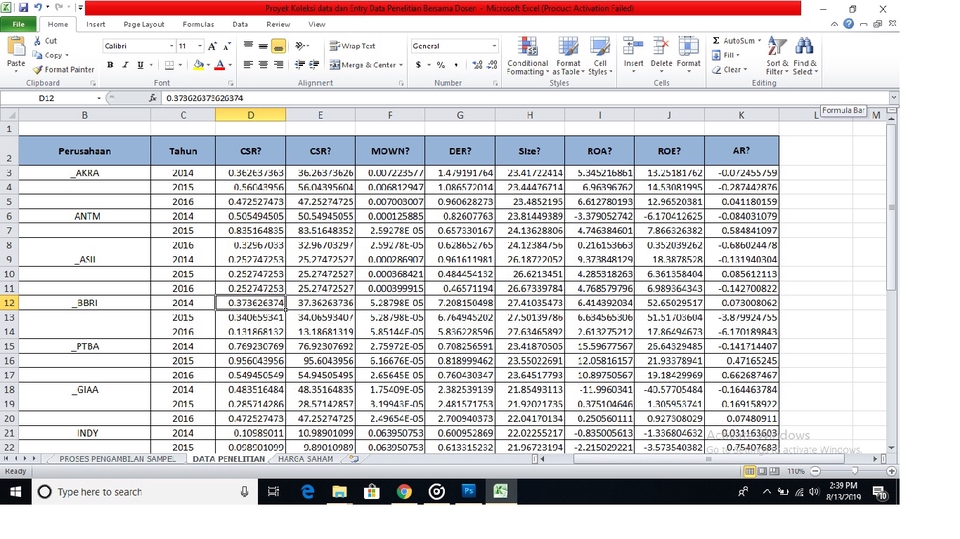Toggle Wrap Text on the cell
Viewport: 960px width, 539px height.
pyautogui.click(x=352, y=46)
